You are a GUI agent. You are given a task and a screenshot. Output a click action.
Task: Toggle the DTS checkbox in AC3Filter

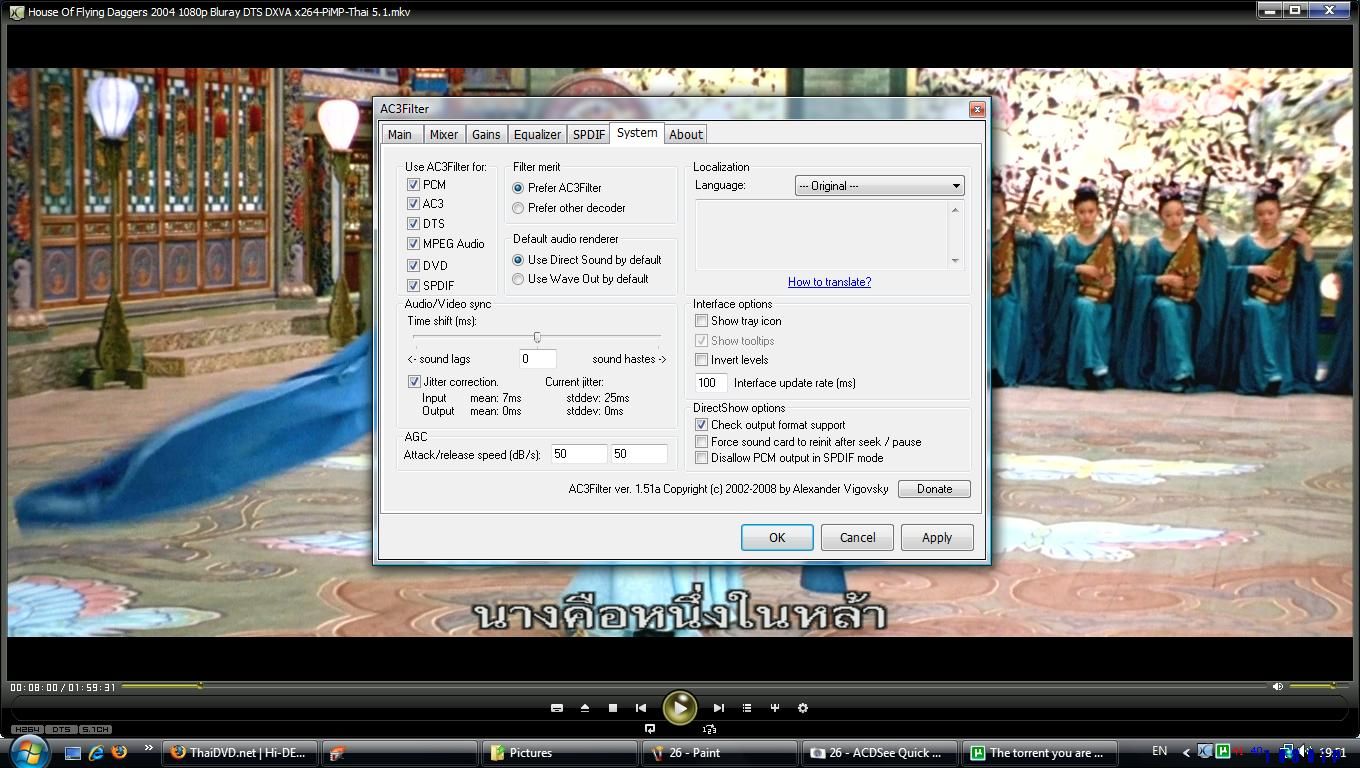pyautogui.click(x=413, y=224)
